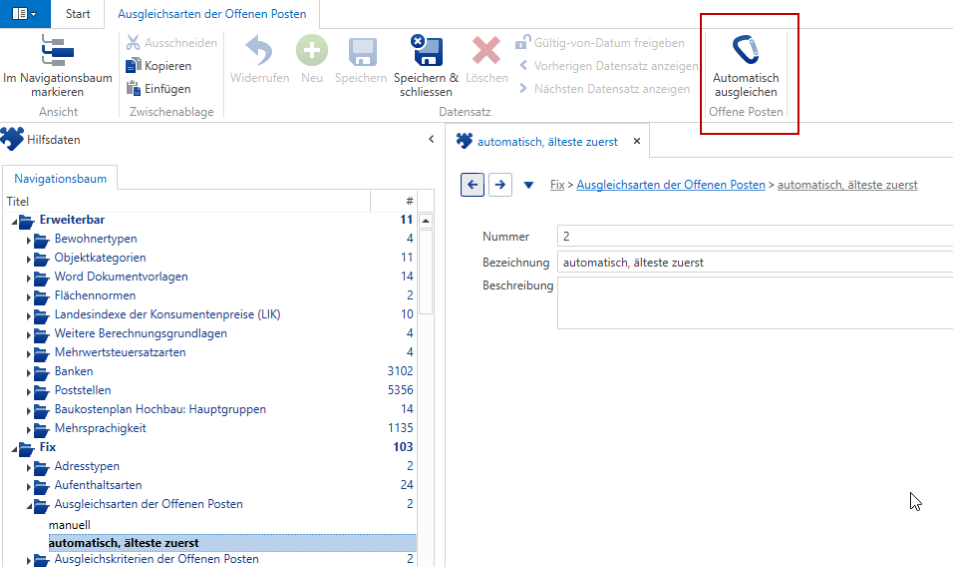Click the Automatisch ausgleichen carabiner icon
The width and height of the screenshot is (953, 567).
coord(745,50)
